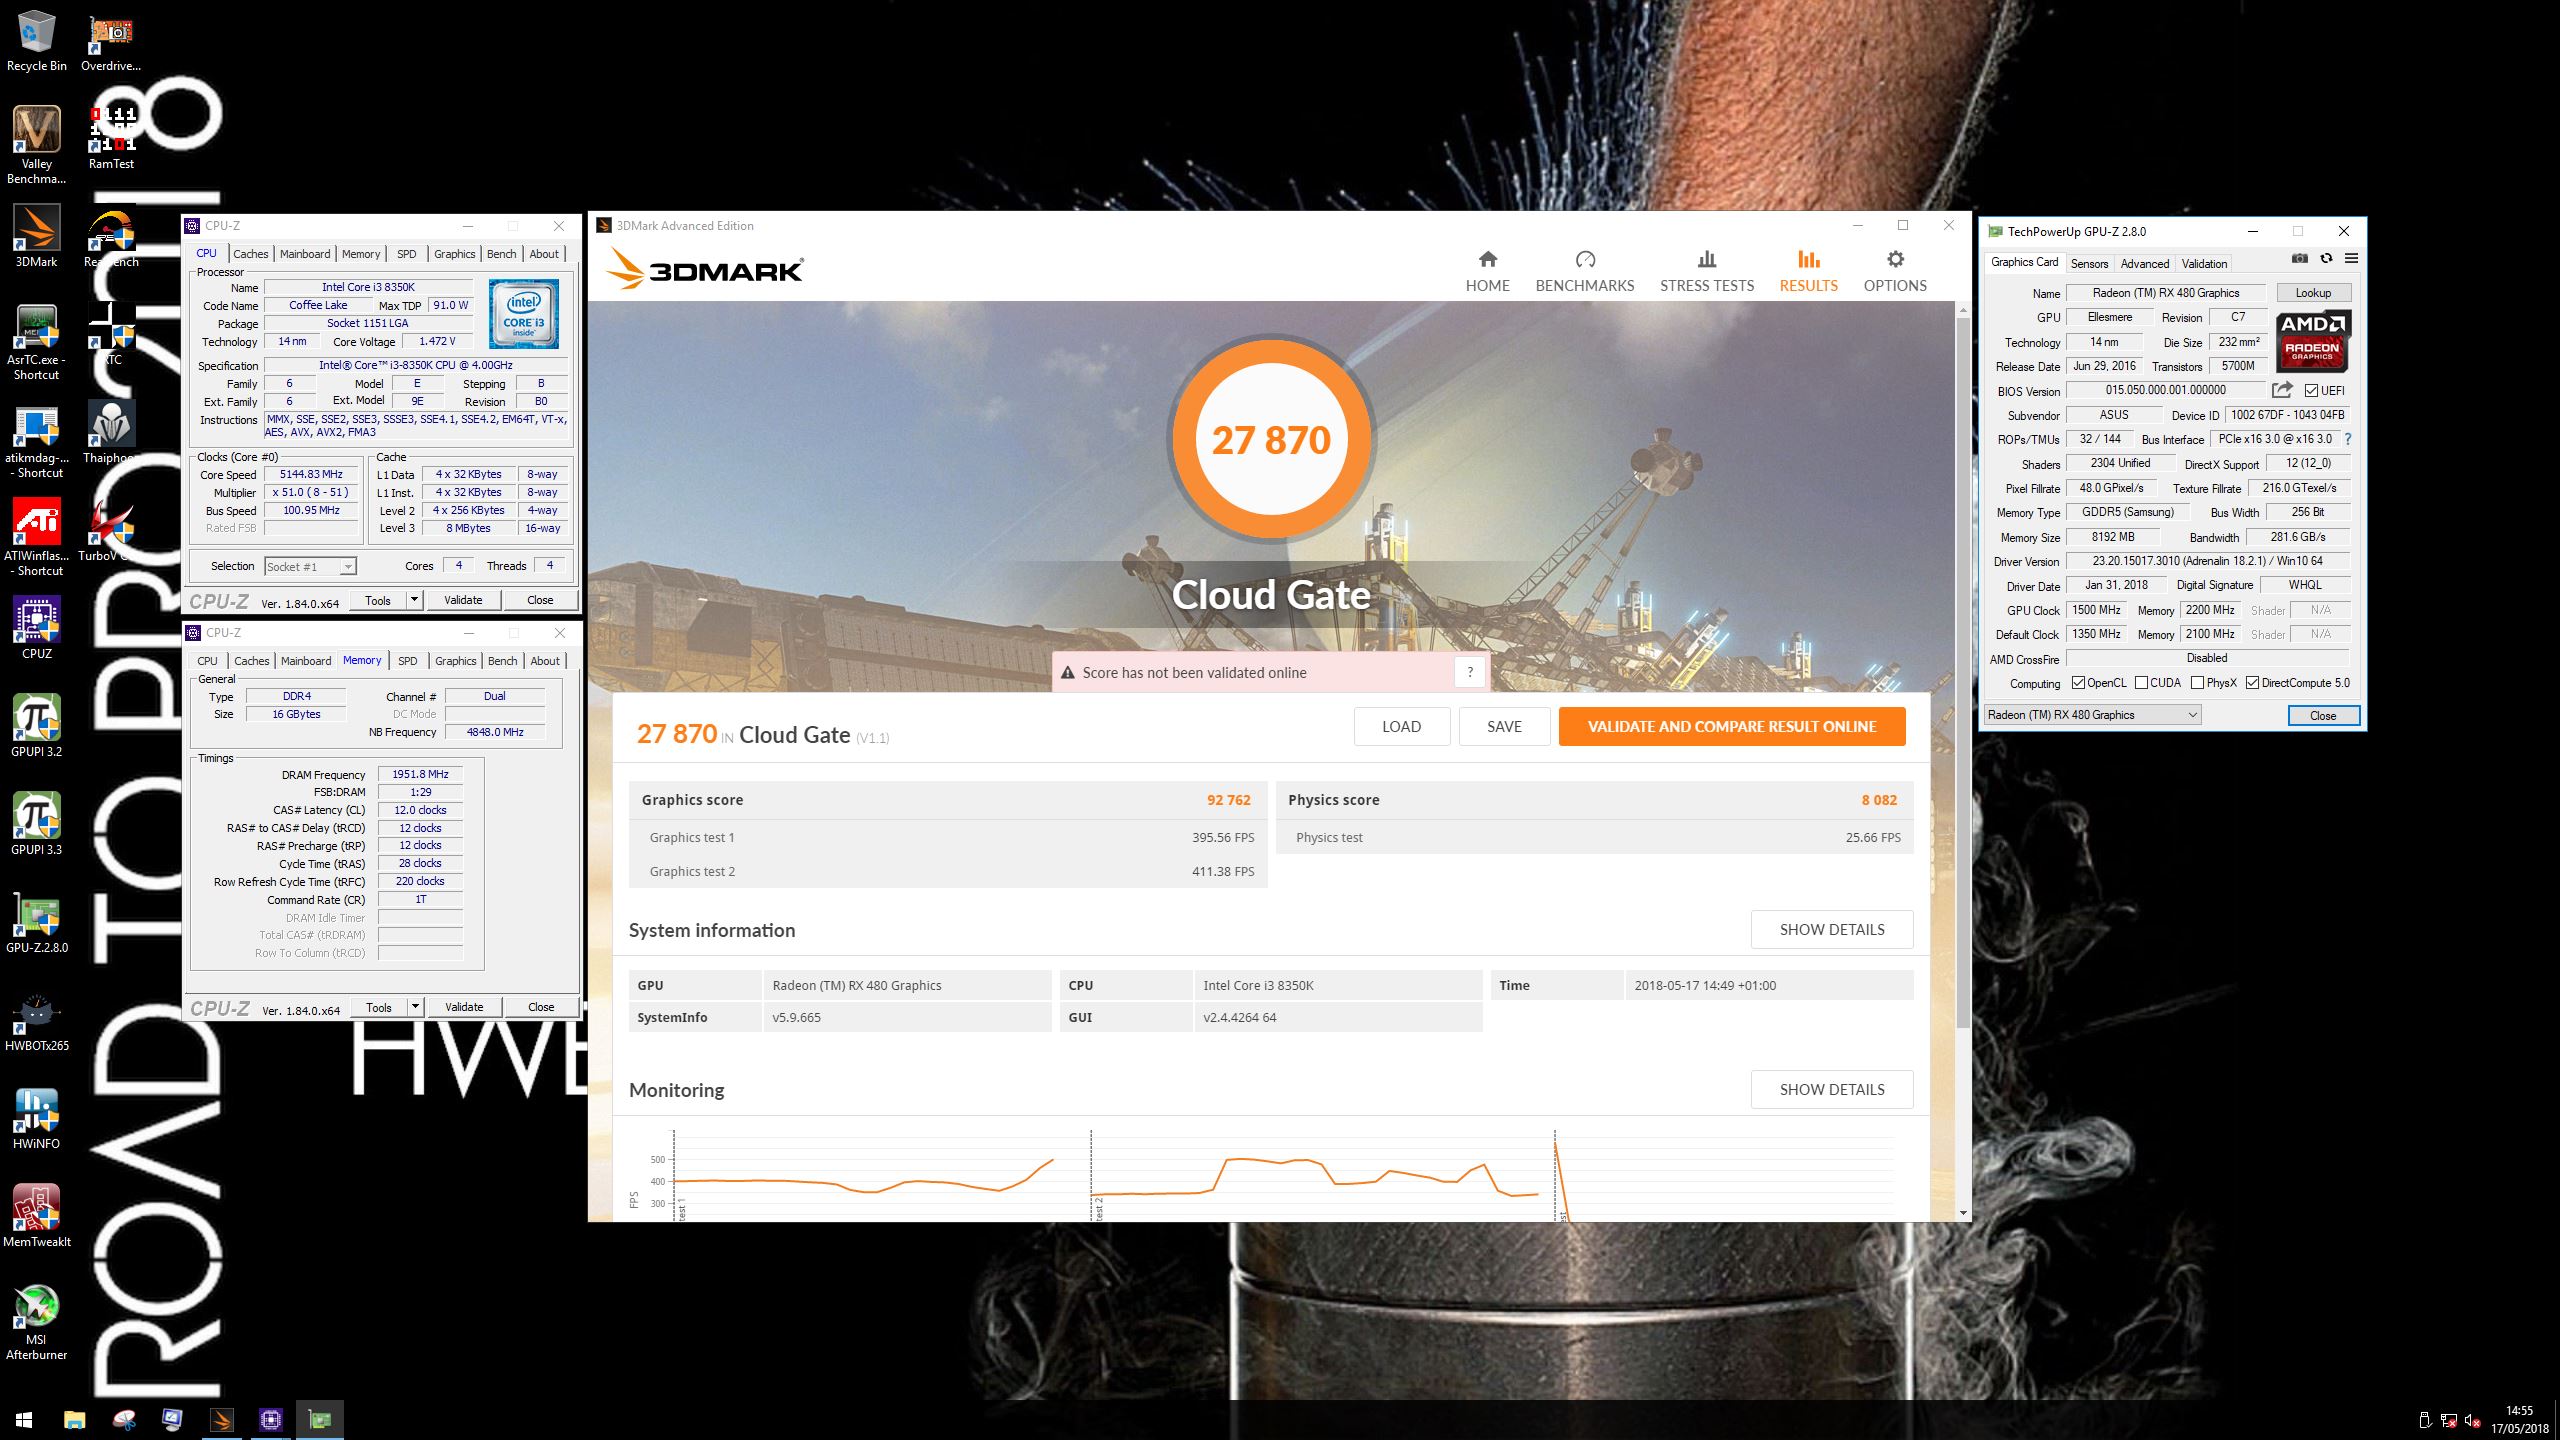Click the 3DMark scrollbar down arrow
Image resolution: width=2560 pixels, height=1440 pixels.
pos(1963,1212)
